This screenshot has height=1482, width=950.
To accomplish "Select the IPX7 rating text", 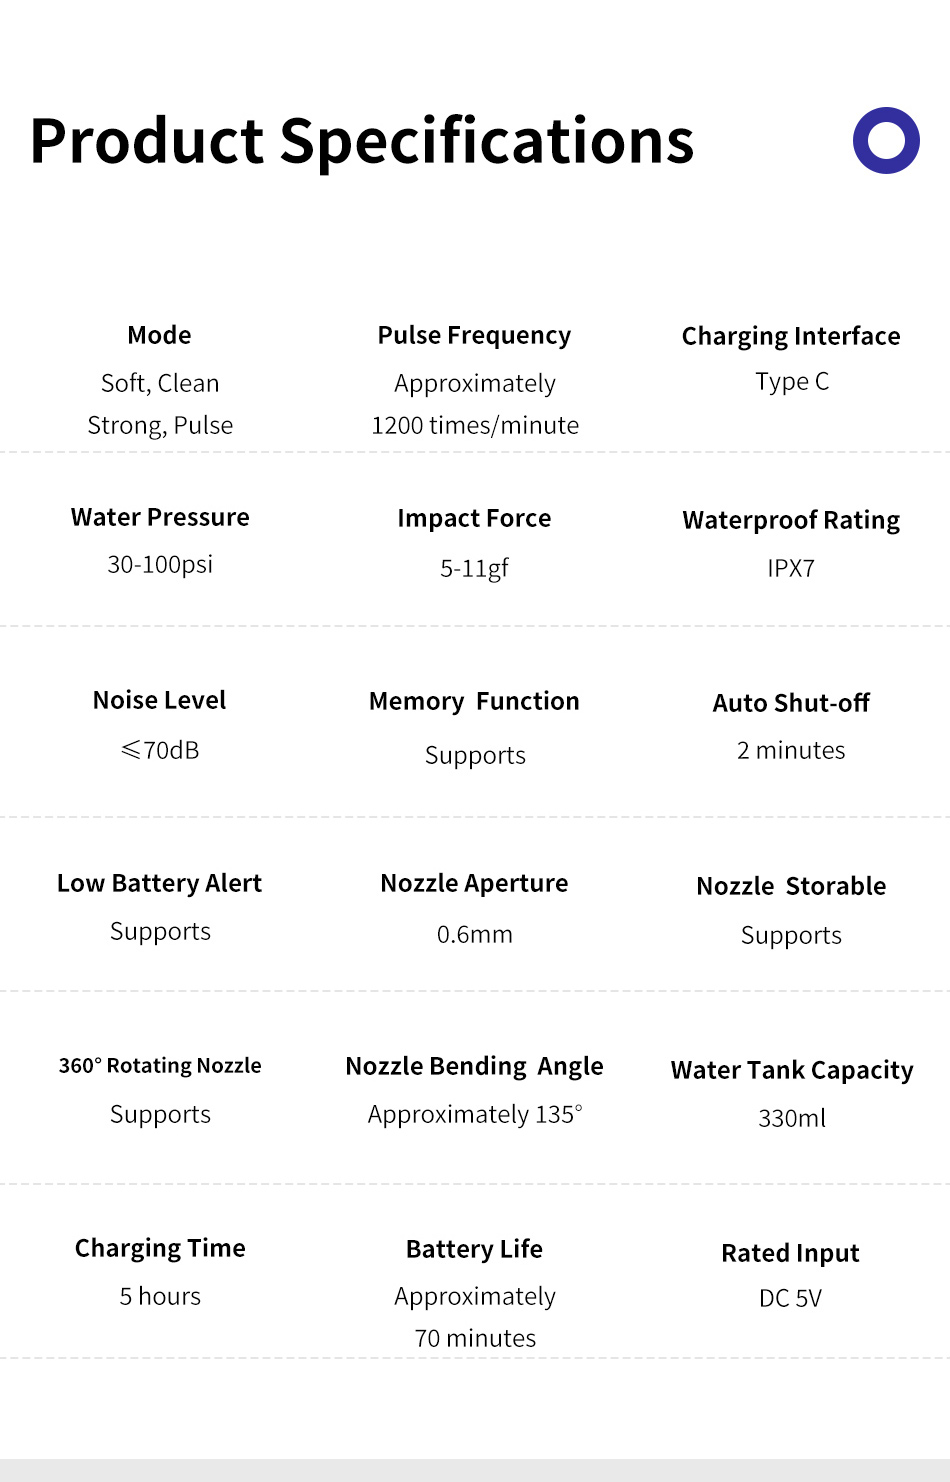I will pyautogui.click(x=791, y=568).
